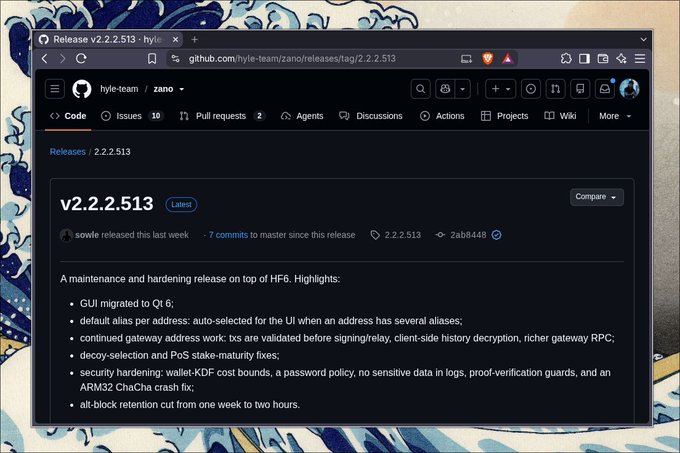Open the Leo AI sparkle icon
The image size is (680, 453).
click(x=621, y=59)
